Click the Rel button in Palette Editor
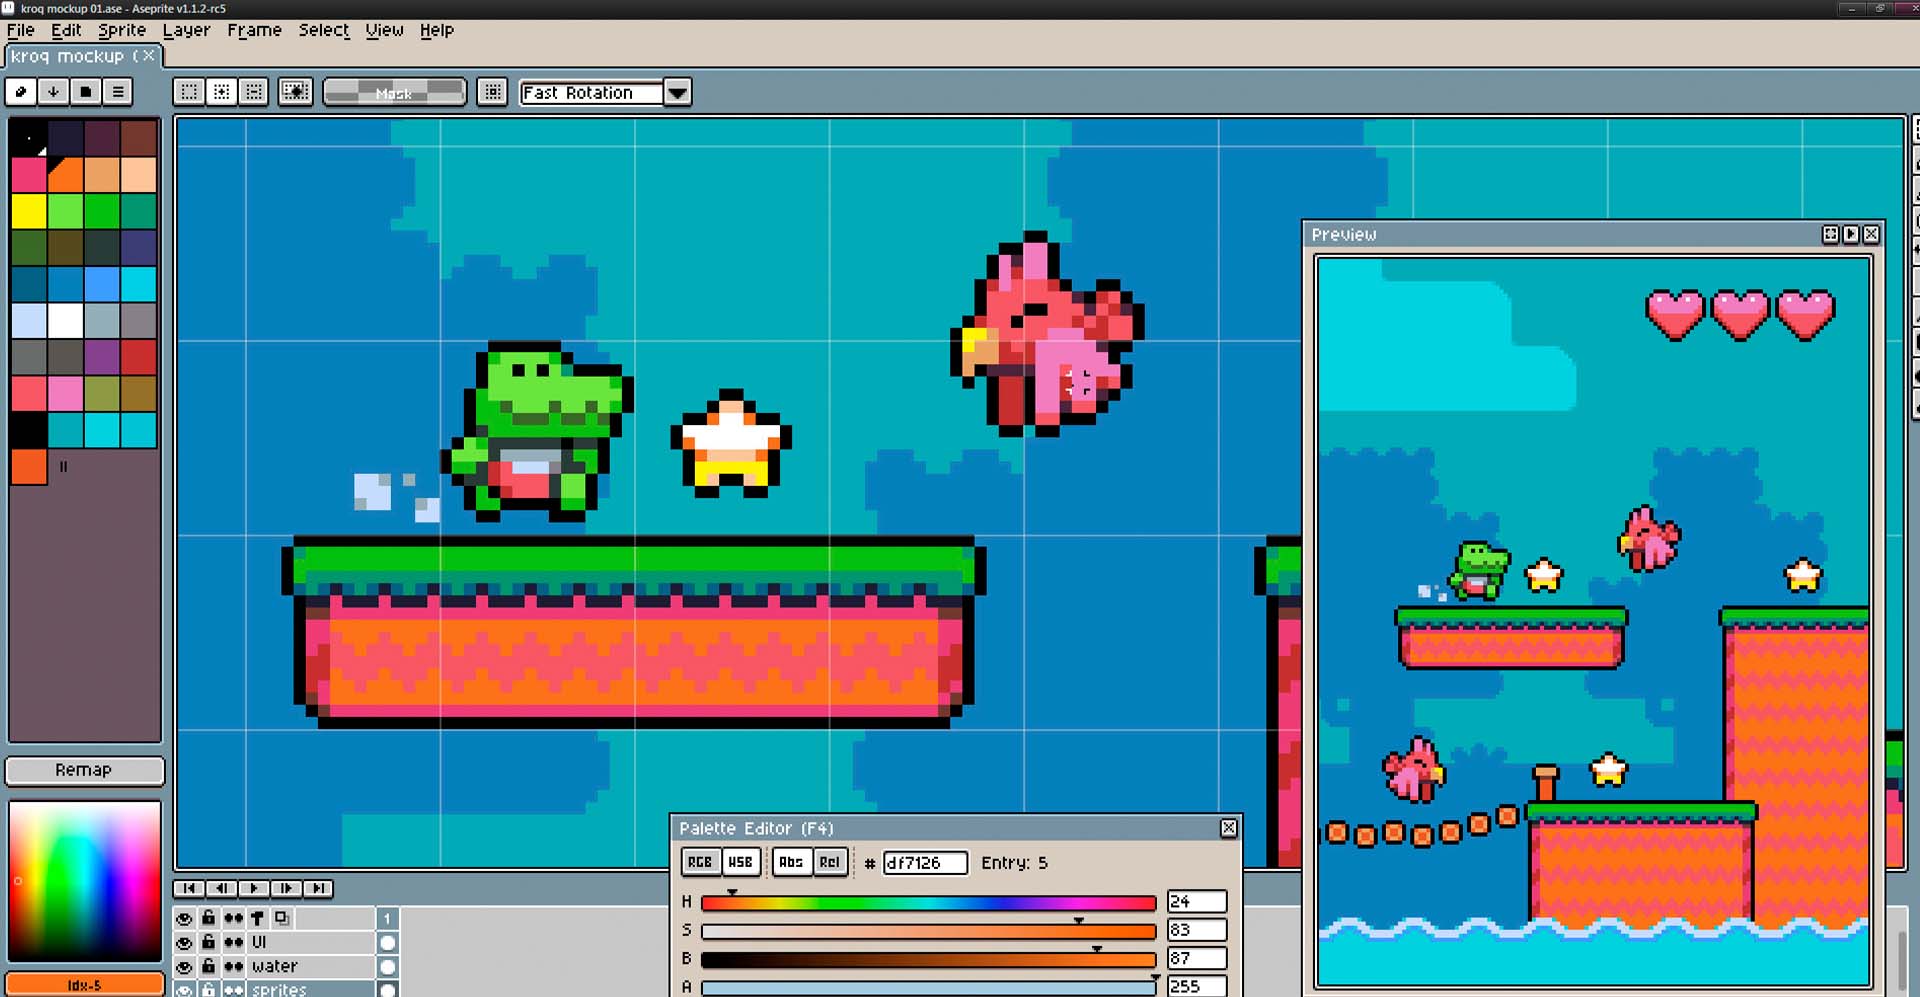The image size is (1920, 997). pos(829,862)
